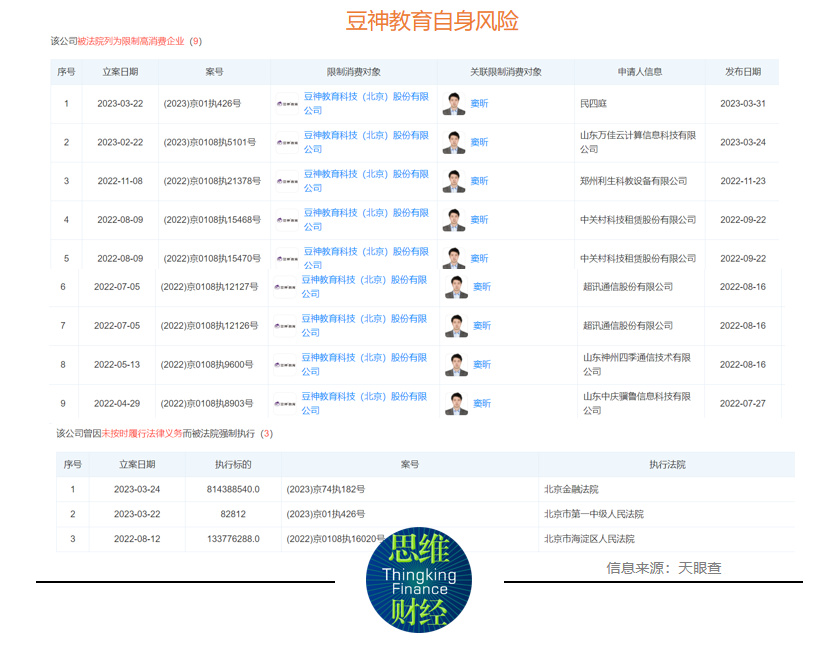Click person name link in row with applicant 民四庭
The image size is (838, 645).
tap(479, 104)
